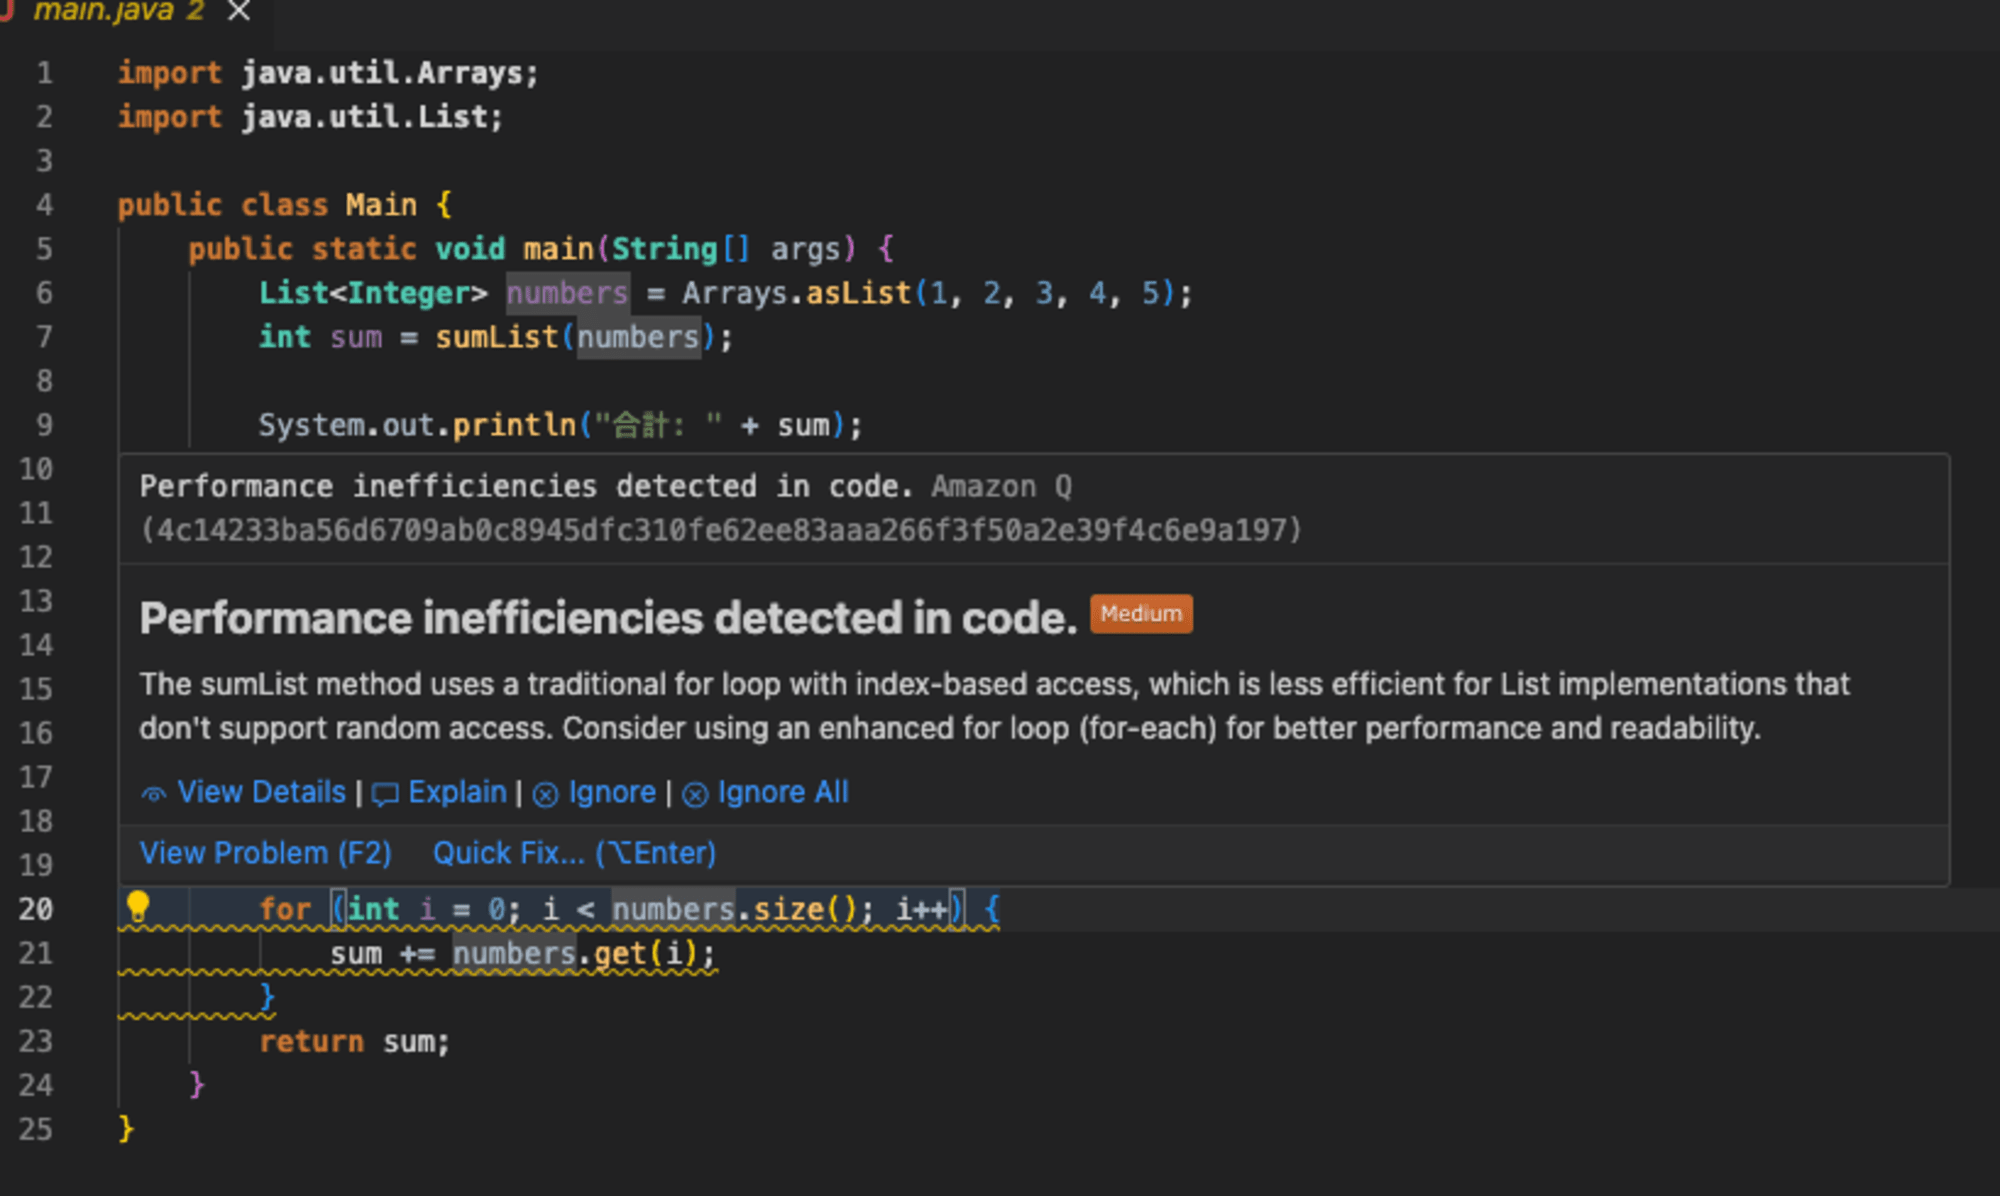Click Ignore for this finding
The height and width of the screenshot is (1196, 2000).
pyautogui.click(x=612, y=792)
